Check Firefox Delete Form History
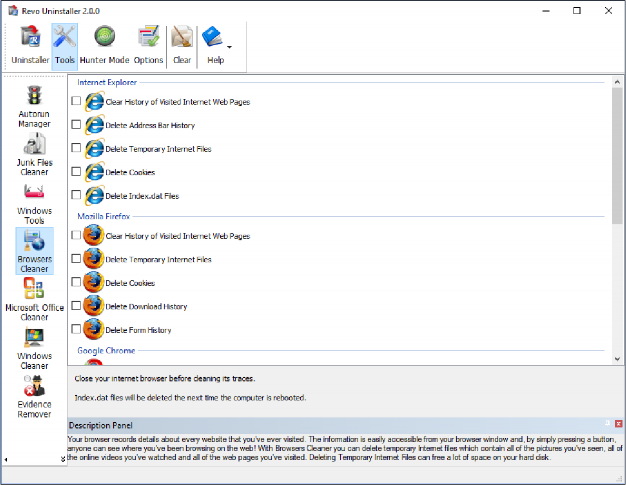 point(76,329)
